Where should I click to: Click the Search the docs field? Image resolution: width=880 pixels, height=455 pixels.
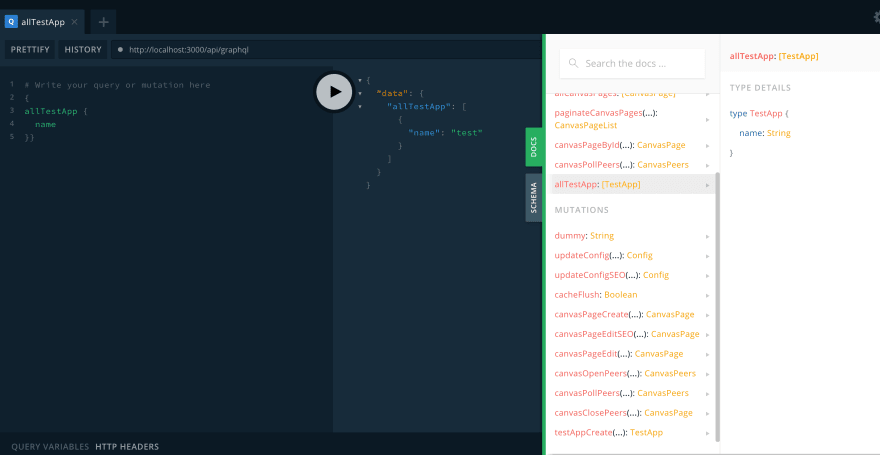point(632,63)
